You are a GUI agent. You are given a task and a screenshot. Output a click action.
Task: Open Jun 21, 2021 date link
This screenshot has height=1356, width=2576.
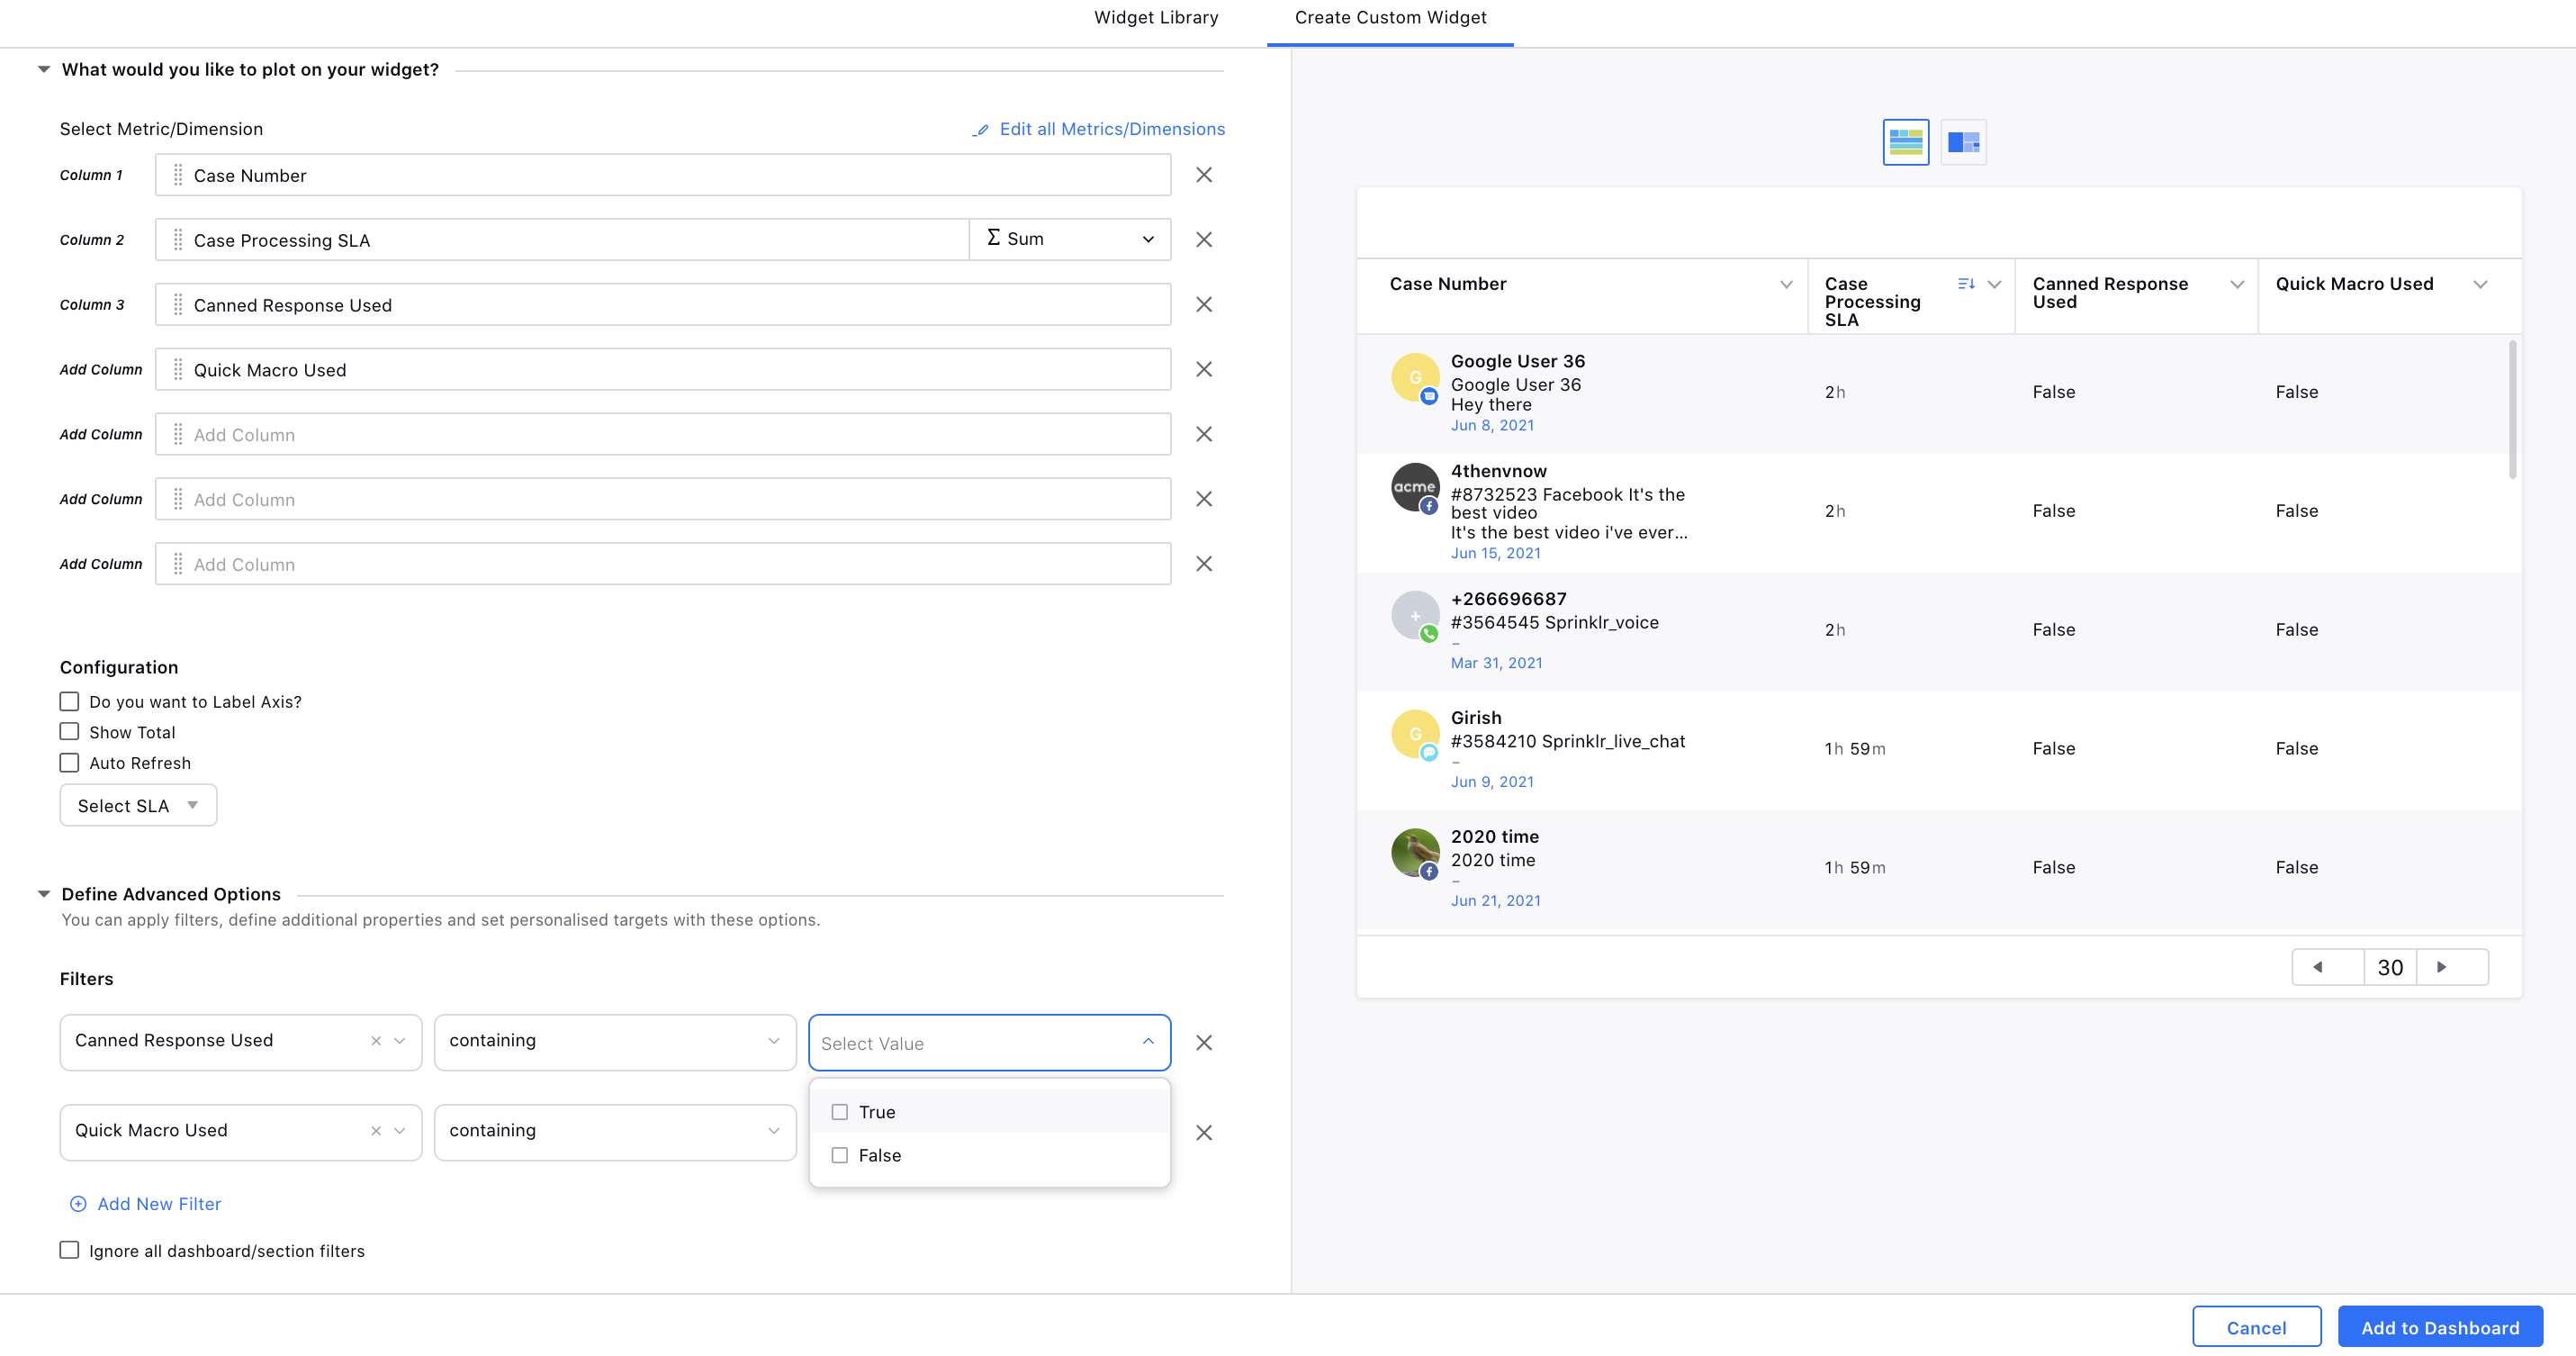tap(1496, 900)
